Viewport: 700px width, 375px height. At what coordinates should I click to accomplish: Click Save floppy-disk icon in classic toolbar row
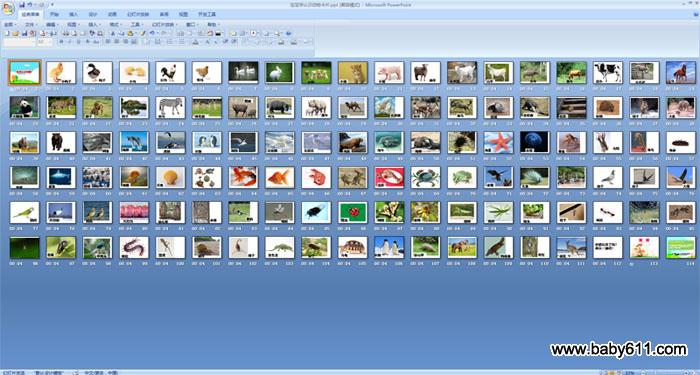tap(25, 33)
